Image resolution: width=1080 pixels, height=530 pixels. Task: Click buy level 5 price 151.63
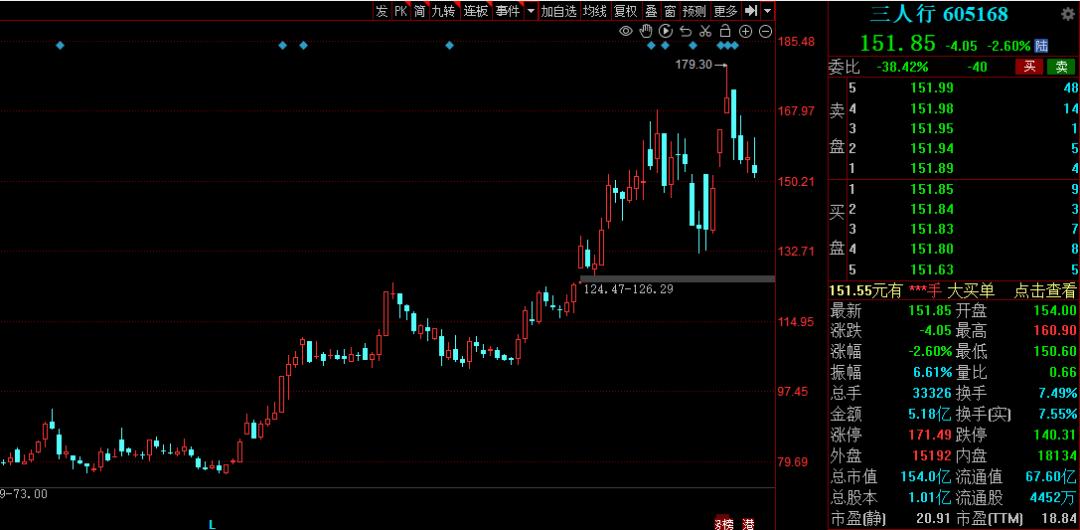pyautogui.click(x=931, y=269)
